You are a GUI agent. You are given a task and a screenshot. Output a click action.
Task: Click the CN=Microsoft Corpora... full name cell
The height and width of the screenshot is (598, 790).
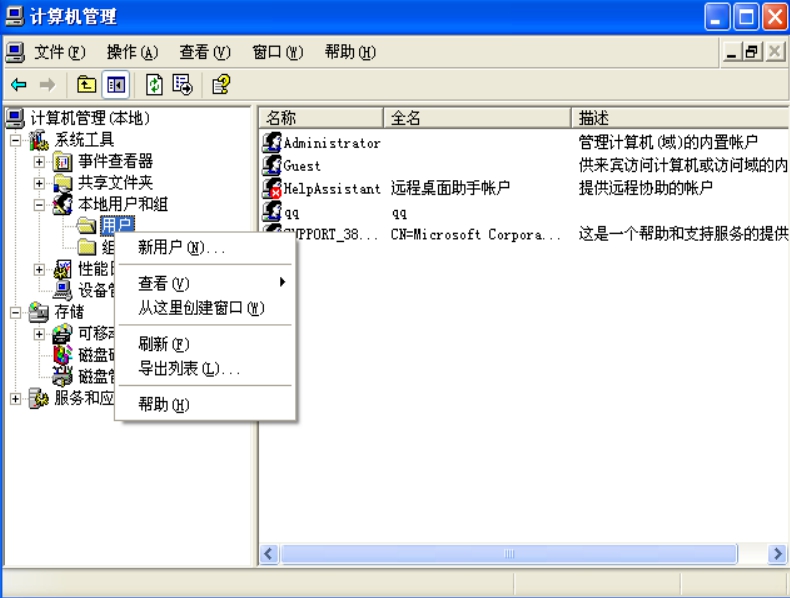[476, 234]
